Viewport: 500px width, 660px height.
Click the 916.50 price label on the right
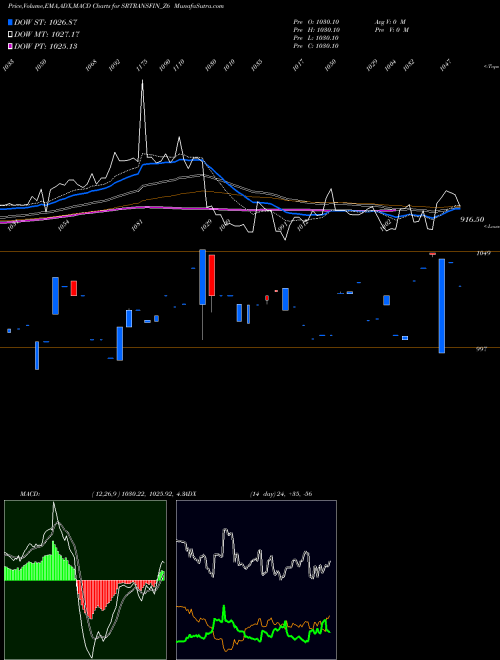coord(472,219)
